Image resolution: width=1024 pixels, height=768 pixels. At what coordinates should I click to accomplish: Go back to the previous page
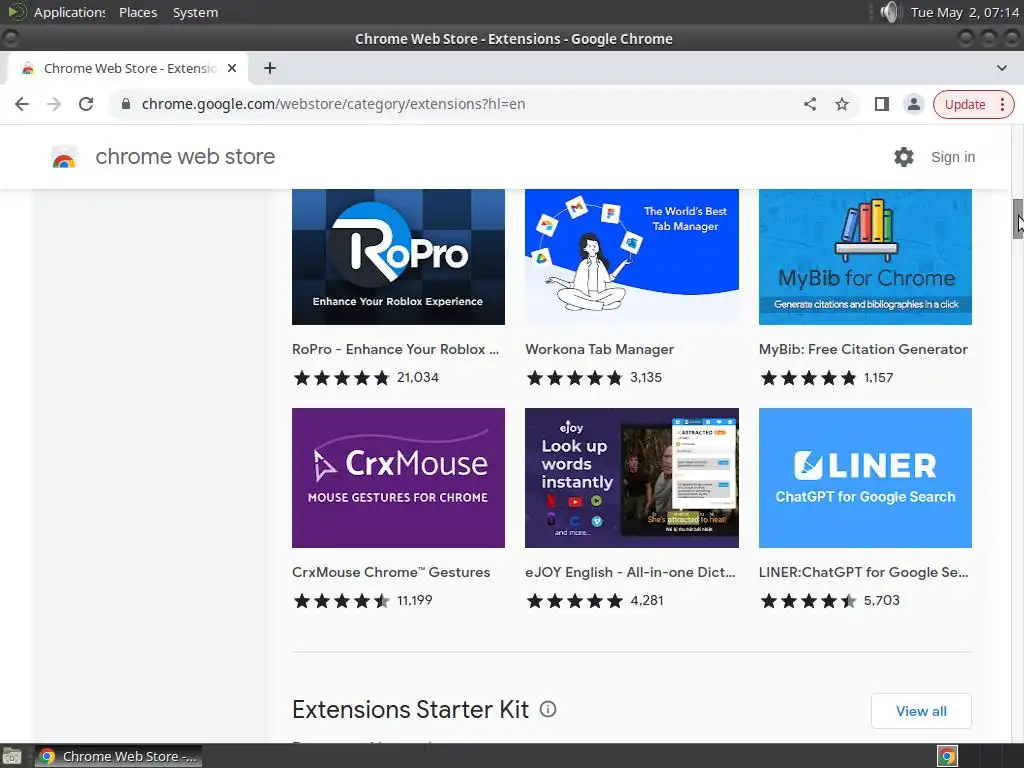[22, 104]
